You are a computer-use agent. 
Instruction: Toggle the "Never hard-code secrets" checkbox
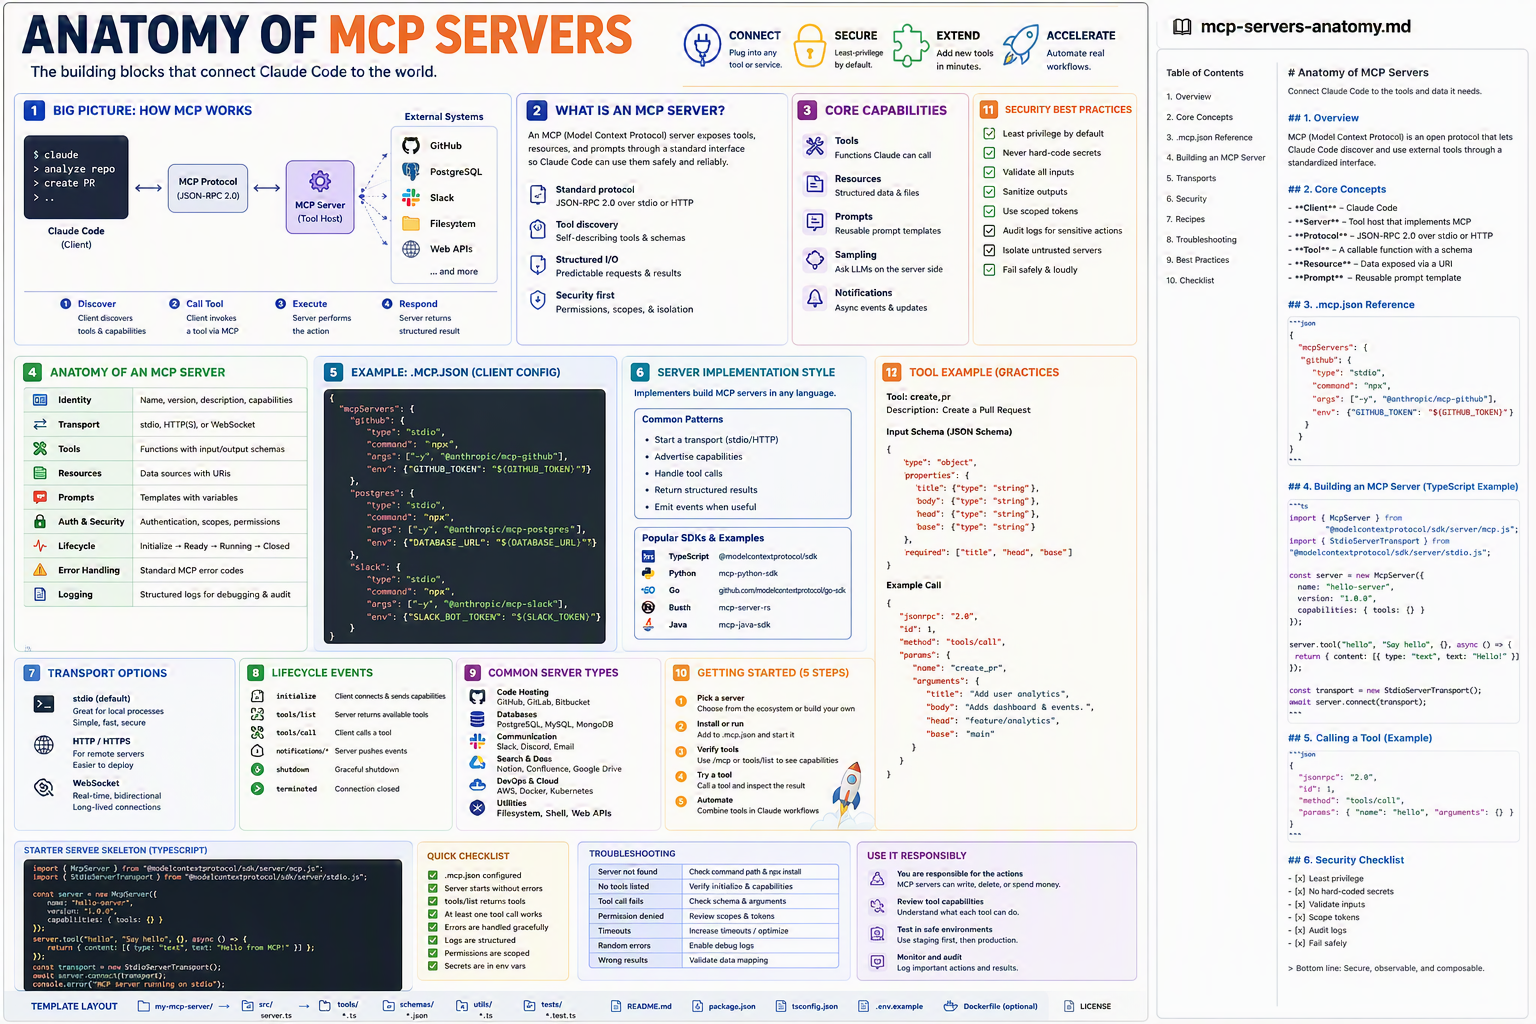[x=989, y=153]
